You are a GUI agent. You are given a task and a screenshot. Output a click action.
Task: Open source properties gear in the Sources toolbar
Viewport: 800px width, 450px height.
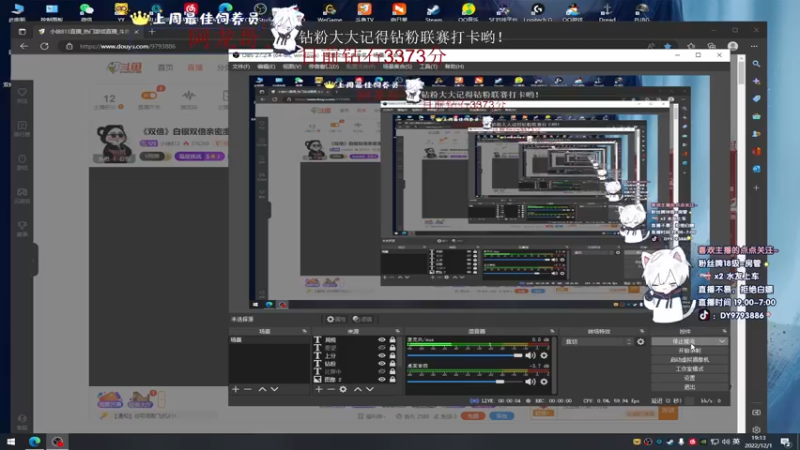point(343,389)
